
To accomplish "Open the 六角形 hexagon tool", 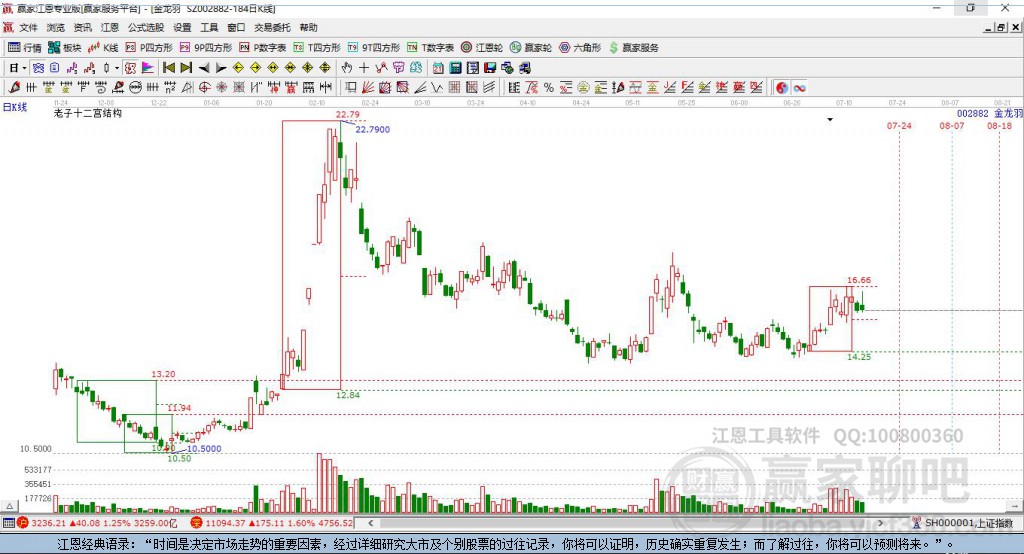I will click(580, 48).
